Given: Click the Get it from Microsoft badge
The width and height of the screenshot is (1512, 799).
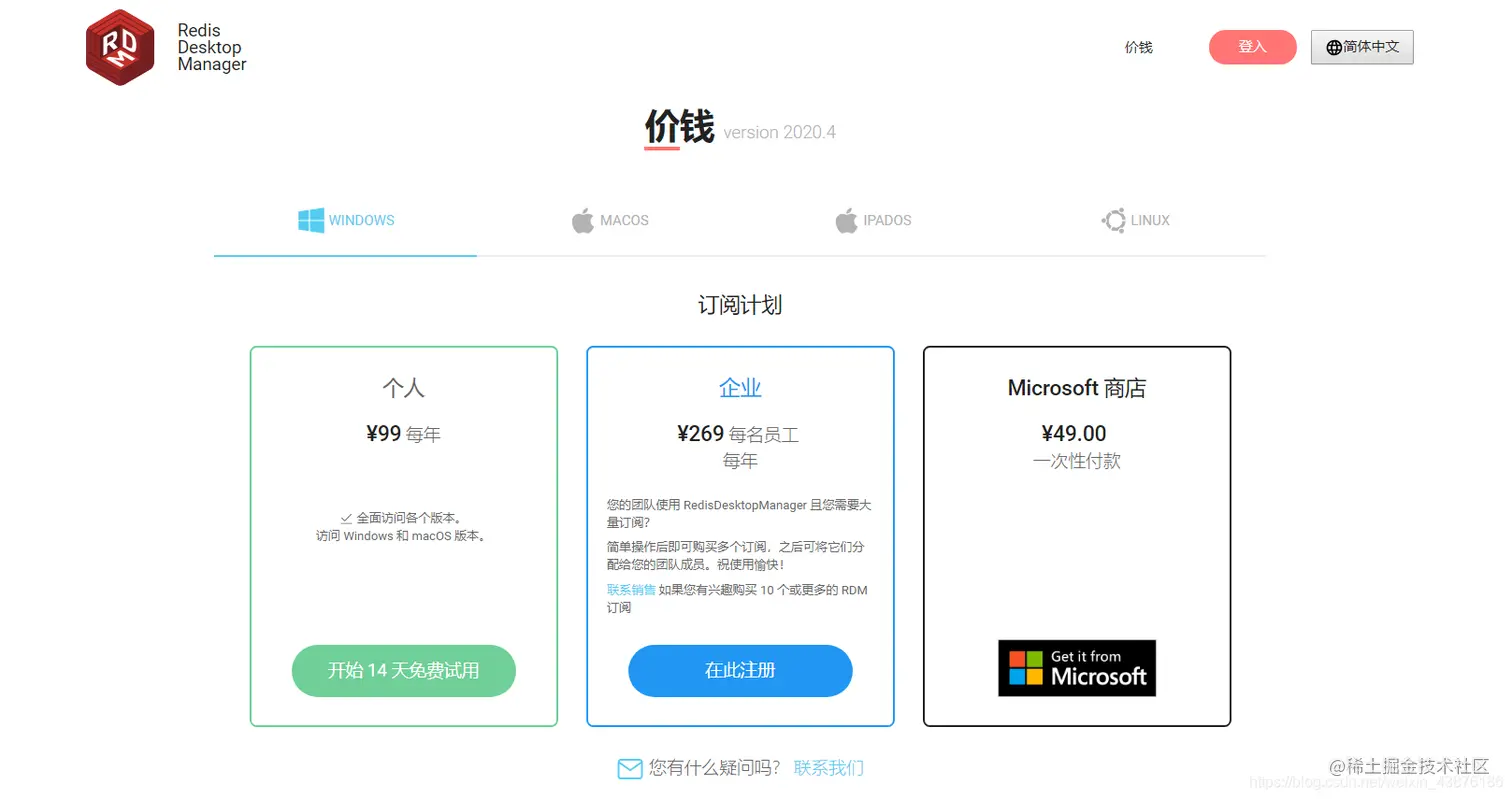Looking at the screenshot, I should [x=1077, y=668].
